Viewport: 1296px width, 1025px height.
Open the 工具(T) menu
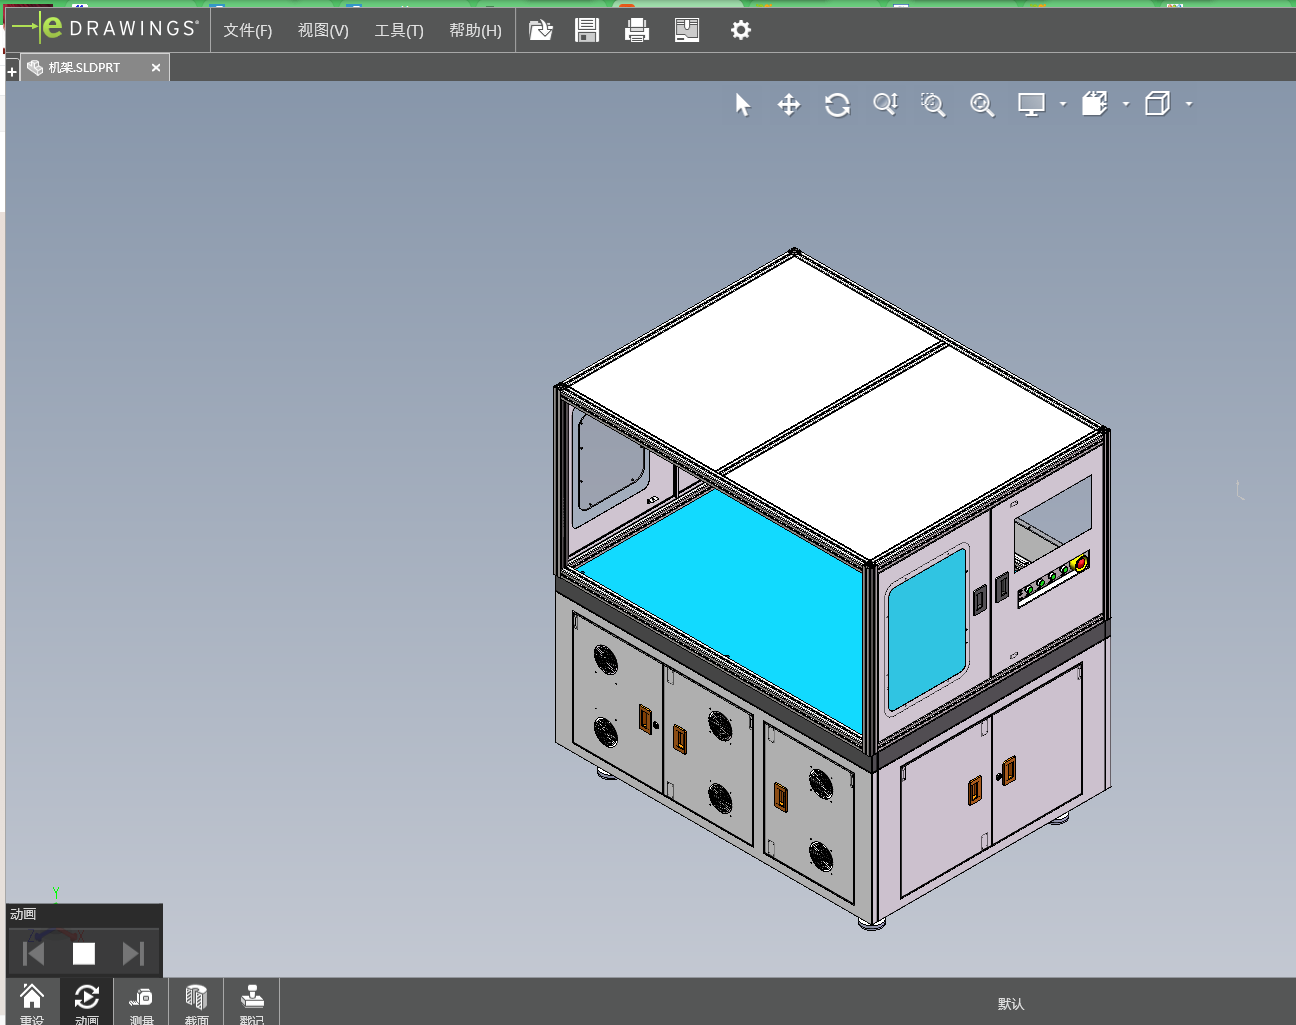pyautogui.click(x=399, y=31)
